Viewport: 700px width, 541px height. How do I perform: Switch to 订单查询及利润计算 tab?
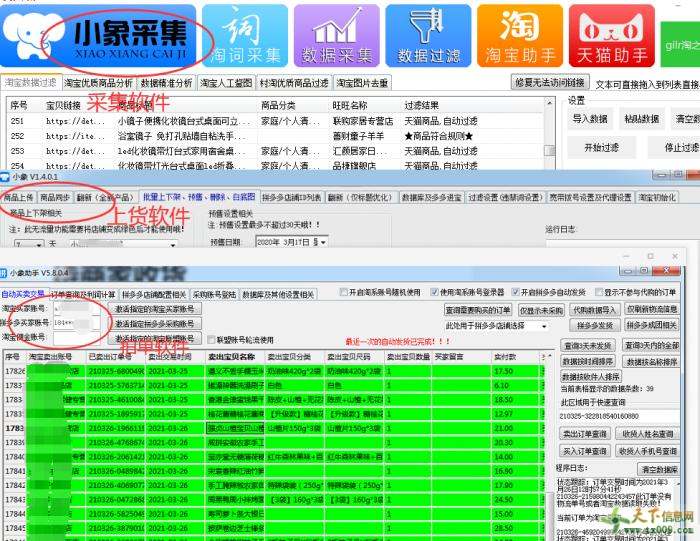click(83, 295)
